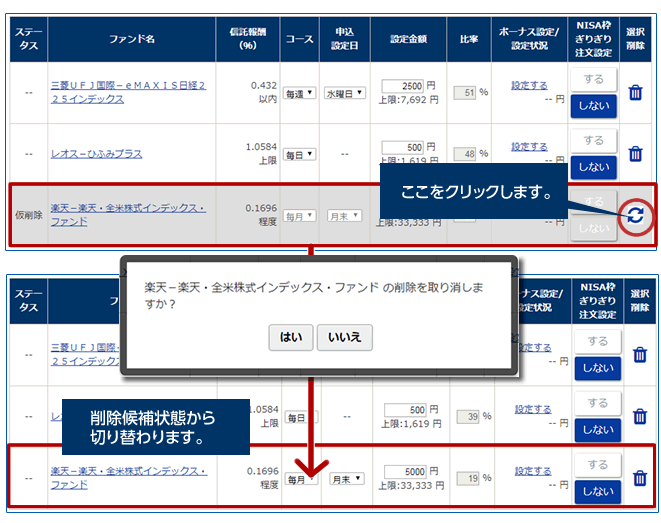The height and width of the screenshot is (523, 661).
Task: Click the 仮削除 status text
Action: click(29, 215)
